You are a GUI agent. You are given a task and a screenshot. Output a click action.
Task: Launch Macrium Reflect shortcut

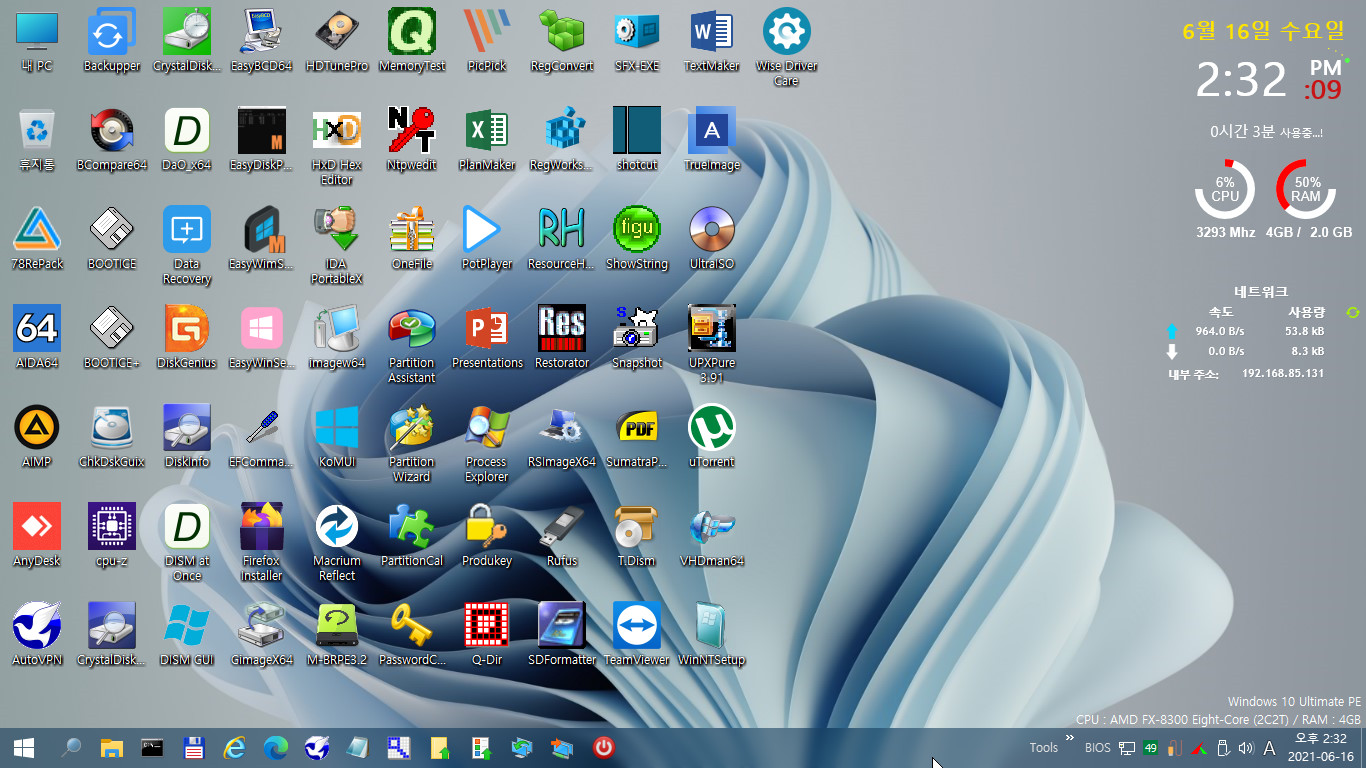337,543
